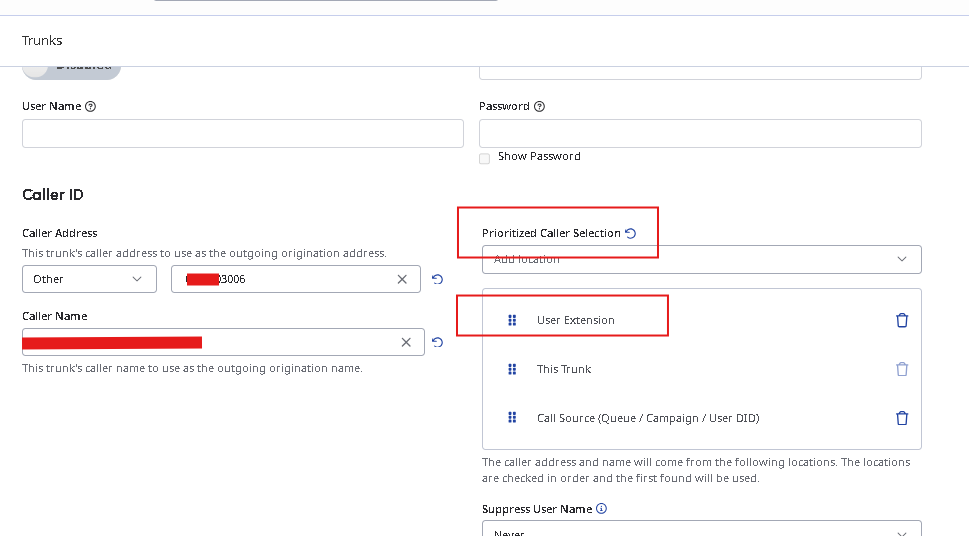The image size is (969, 536).
Task: Open the Suppress User Name dropdown
Action: pyautogui.click(x=700, y=530)
